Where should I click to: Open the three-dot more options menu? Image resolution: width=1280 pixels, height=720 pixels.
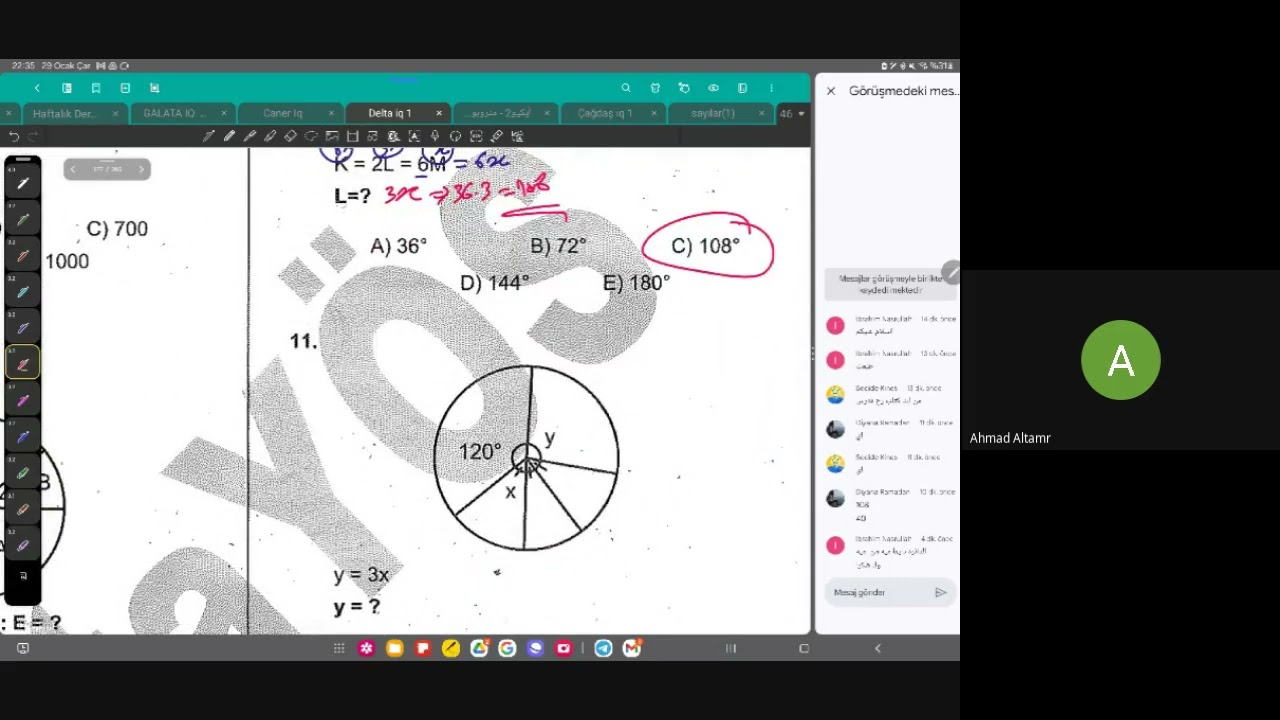[x=771, y=88]
